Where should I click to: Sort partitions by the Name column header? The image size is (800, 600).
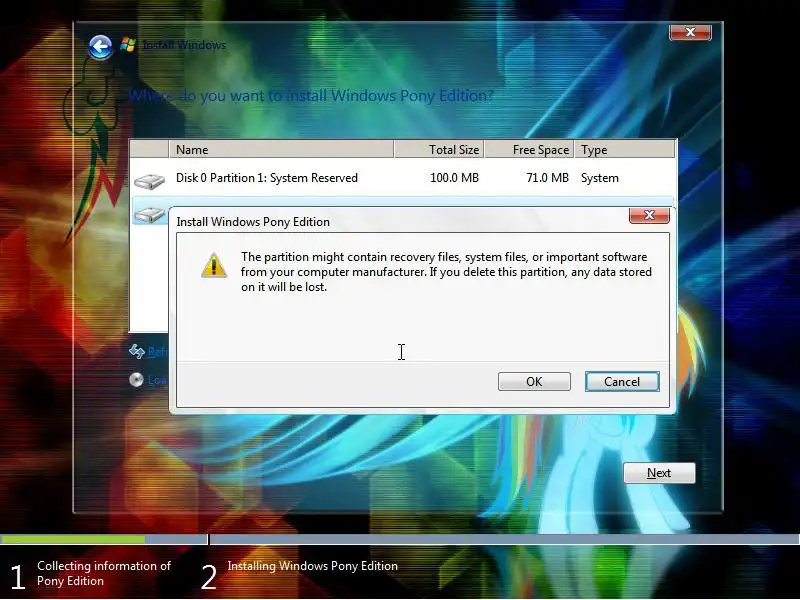click(x=281, y=149)
